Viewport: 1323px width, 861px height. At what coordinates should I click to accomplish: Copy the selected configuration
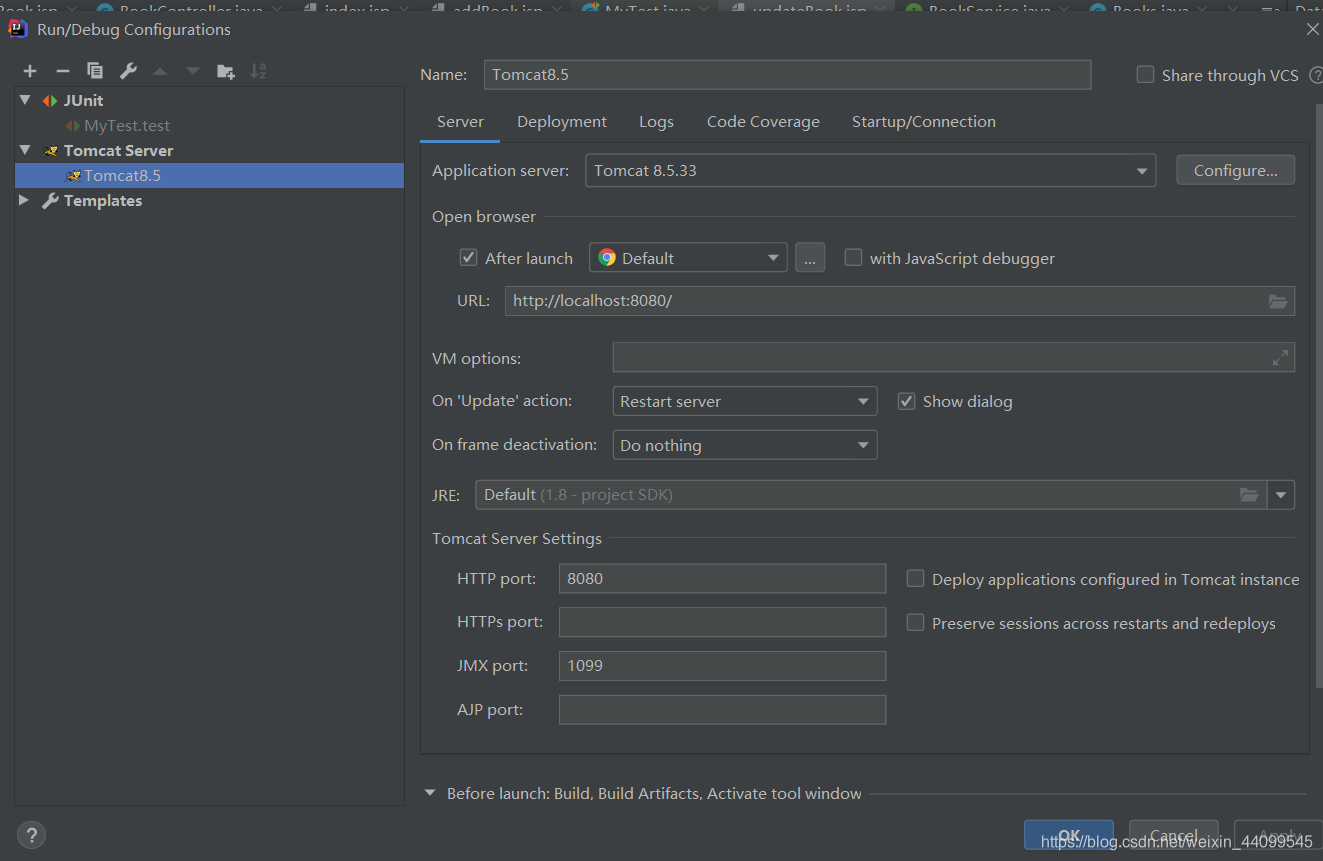point(95,71)
